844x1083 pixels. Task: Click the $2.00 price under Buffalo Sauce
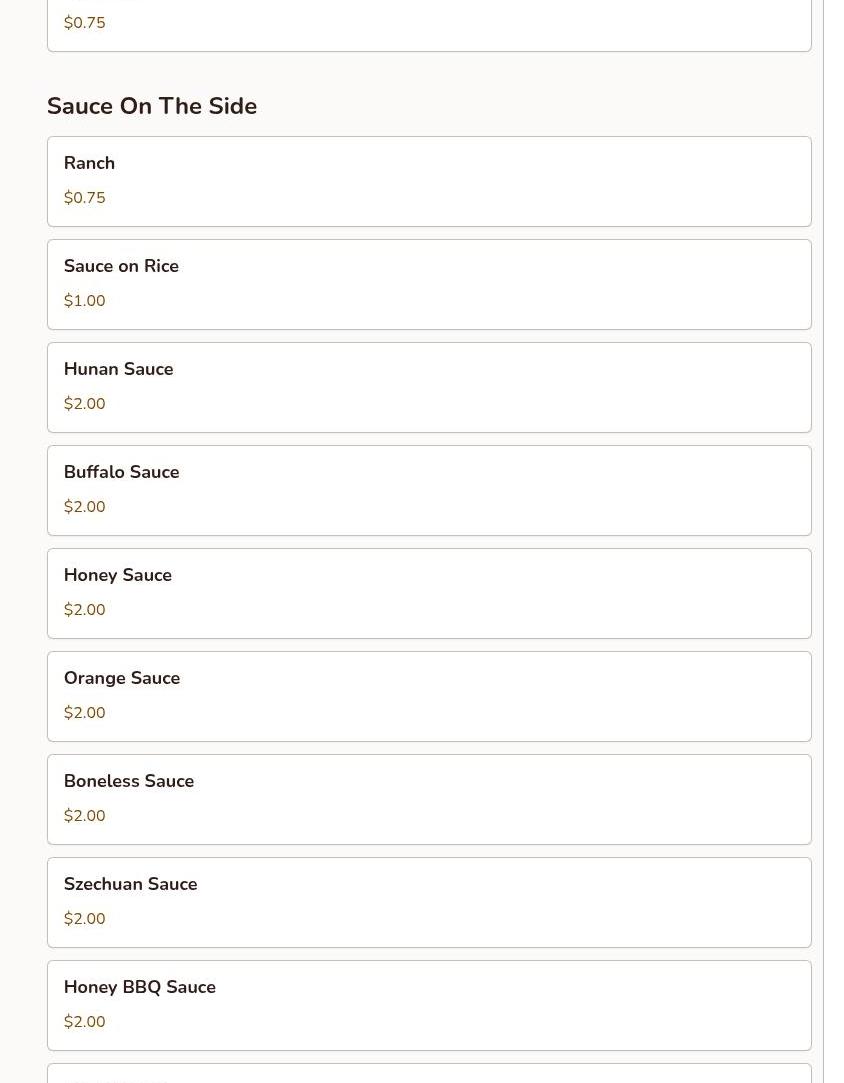(x=84, y=507)
